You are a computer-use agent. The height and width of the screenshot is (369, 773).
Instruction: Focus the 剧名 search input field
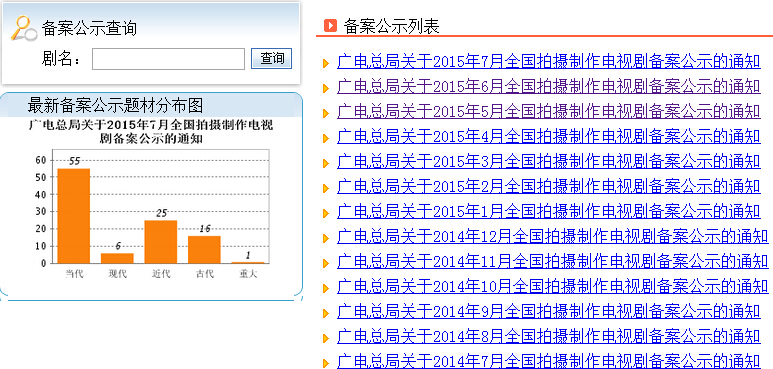[168, 59]
